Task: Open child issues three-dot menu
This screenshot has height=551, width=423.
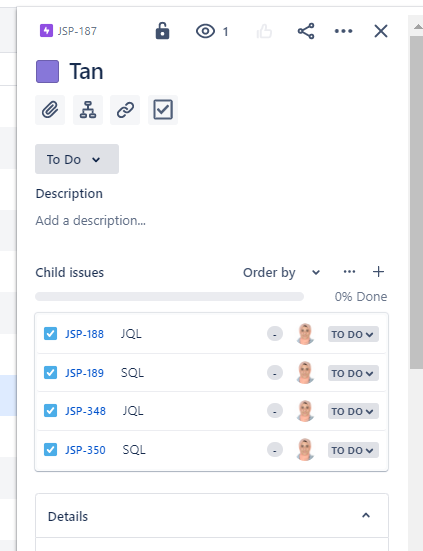Action: tap(349, 272)
